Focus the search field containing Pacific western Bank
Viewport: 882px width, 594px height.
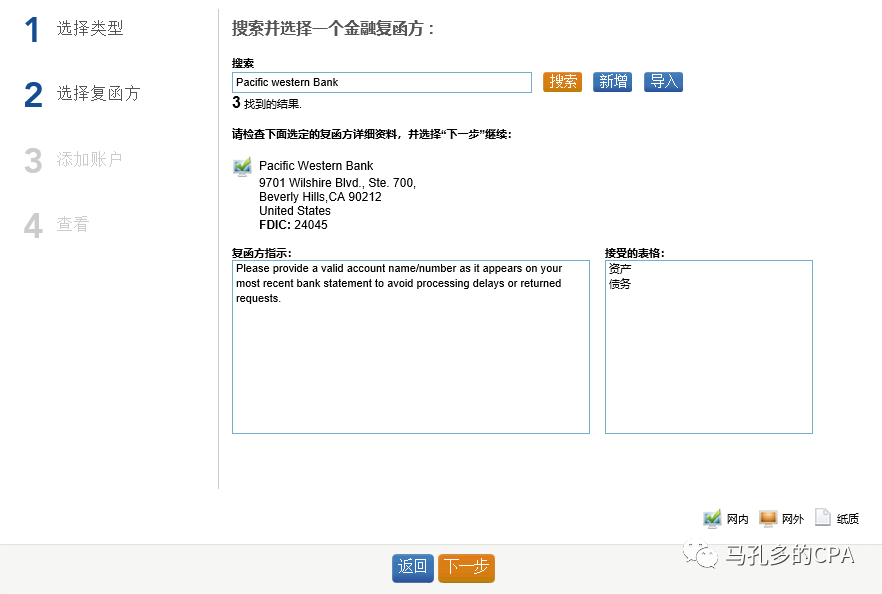click(x=381, y=82)
